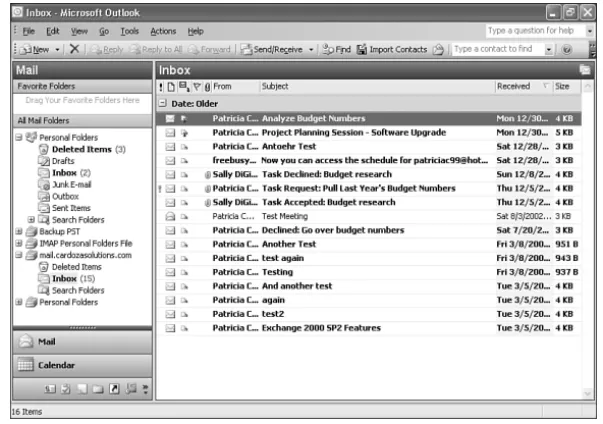Sort messages by the Subject column
The width and height of the screenshot is (603, 424).
tap(377, 86)
